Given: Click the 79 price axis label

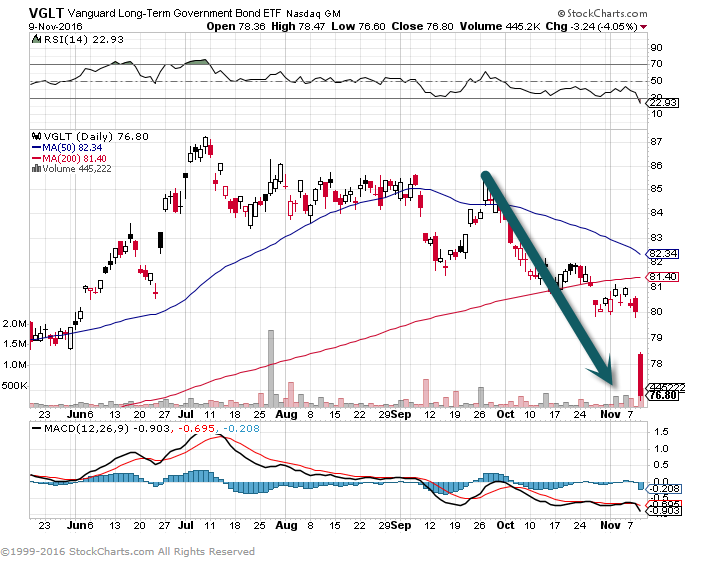Looking at the screenshot, I should (656, 338).
